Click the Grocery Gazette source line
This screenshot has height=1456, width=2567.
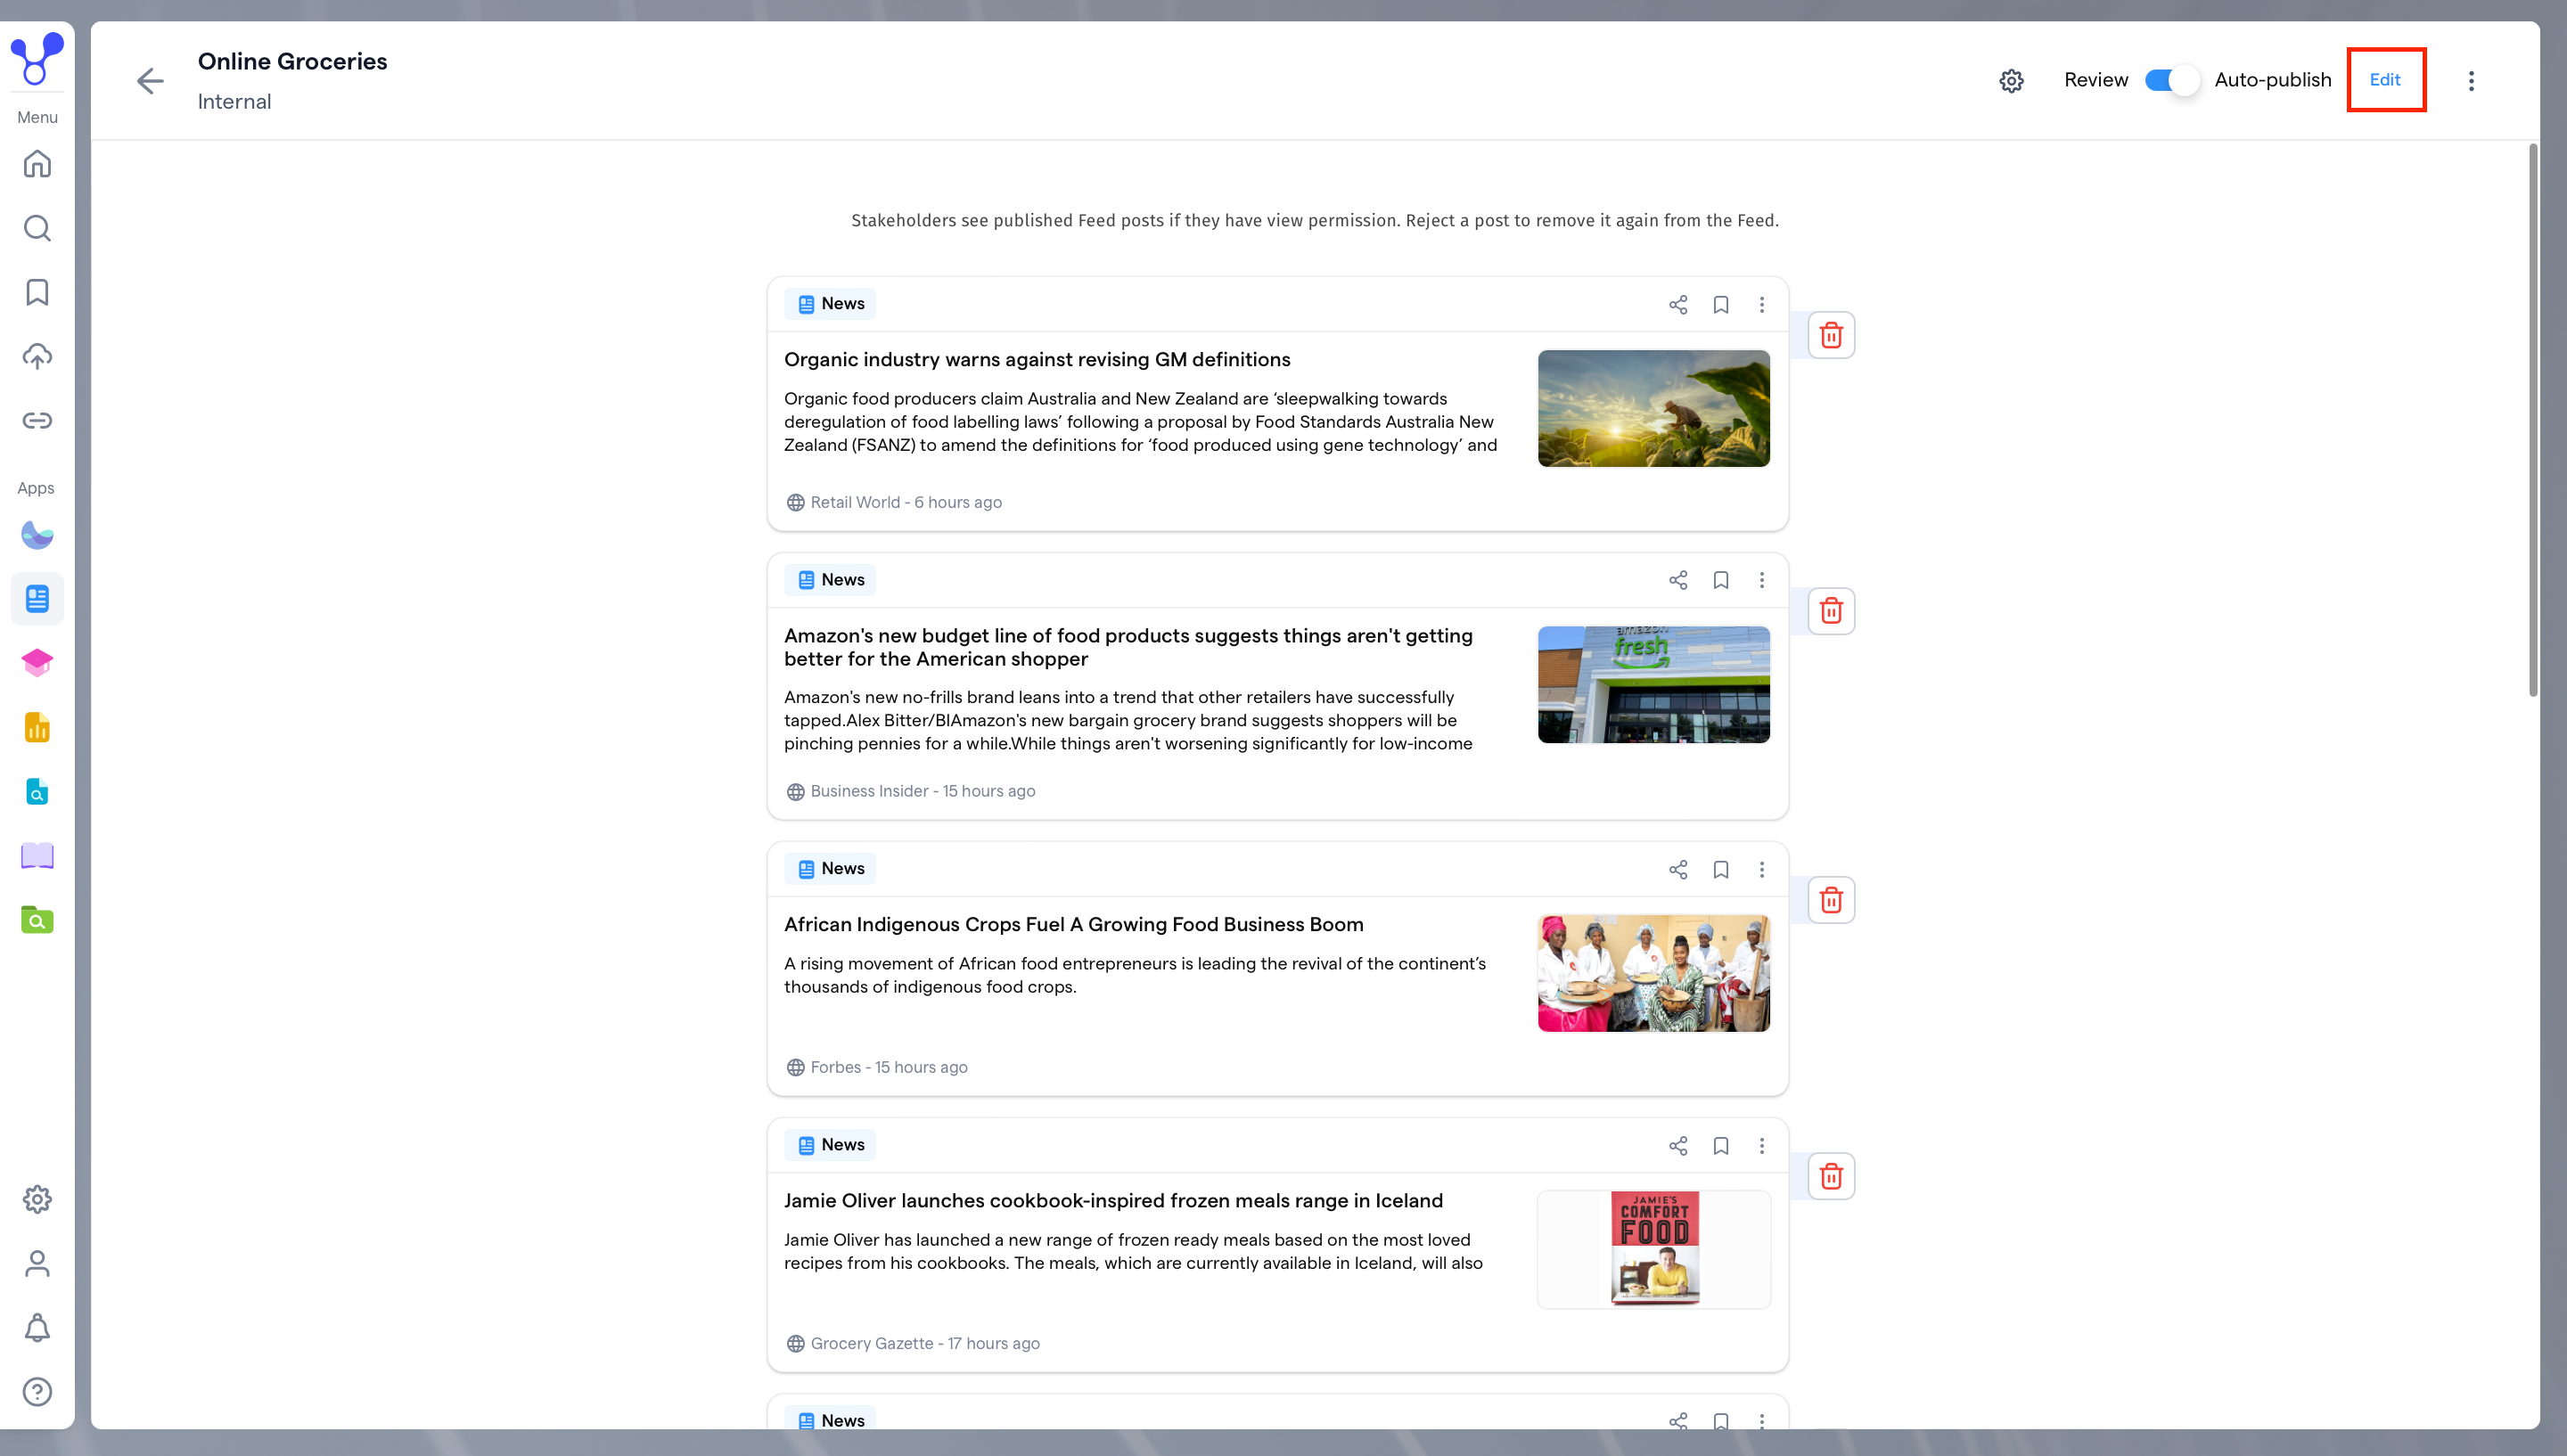pos(913,1343)
